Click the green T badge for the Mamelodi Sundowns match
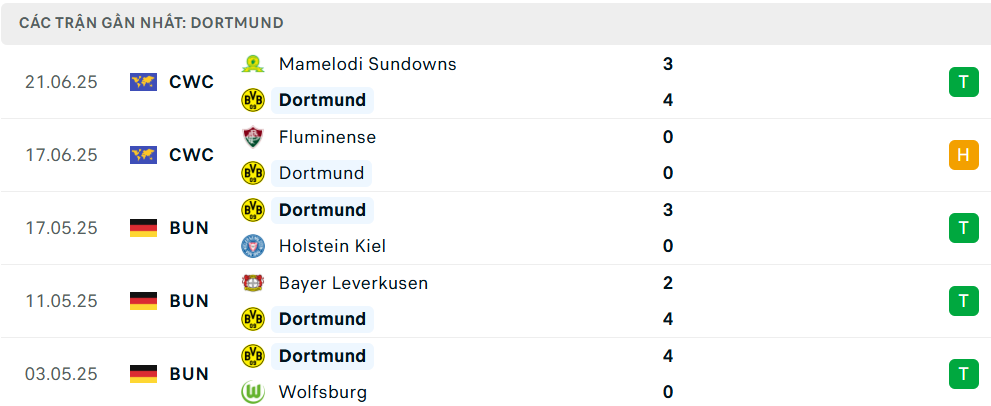Image resolution: width=991 pixels, height=406 pixels. click(x=963, y=82)
